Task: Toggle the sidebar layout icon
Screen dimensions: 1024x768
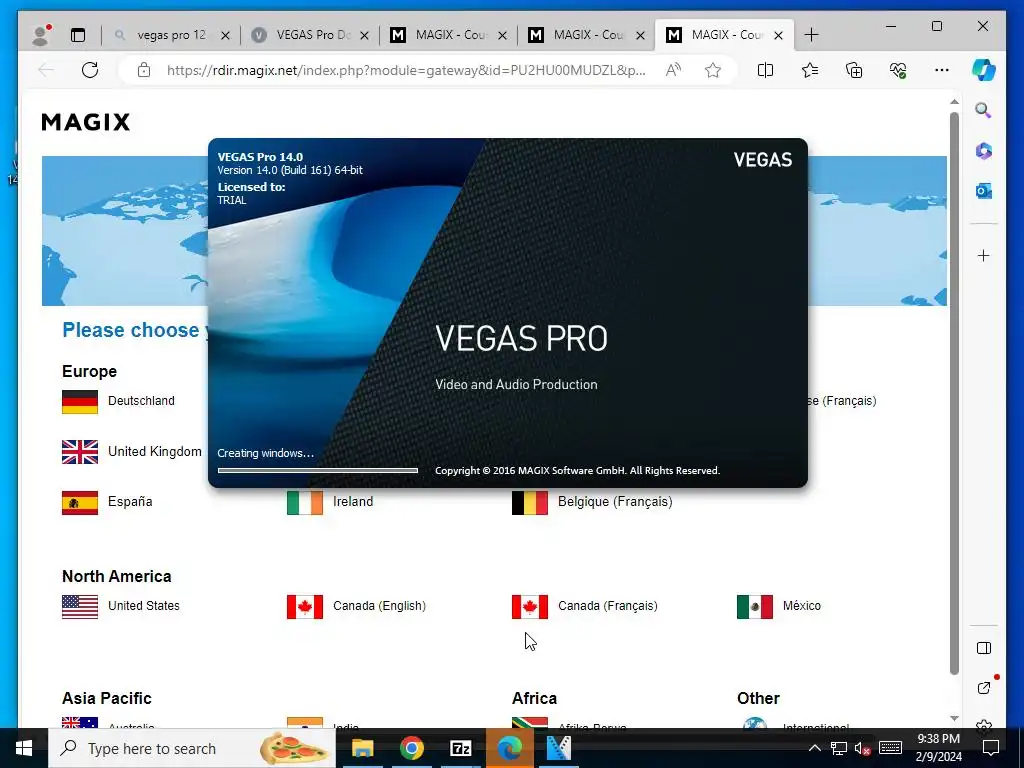Action: coord(984,648)
